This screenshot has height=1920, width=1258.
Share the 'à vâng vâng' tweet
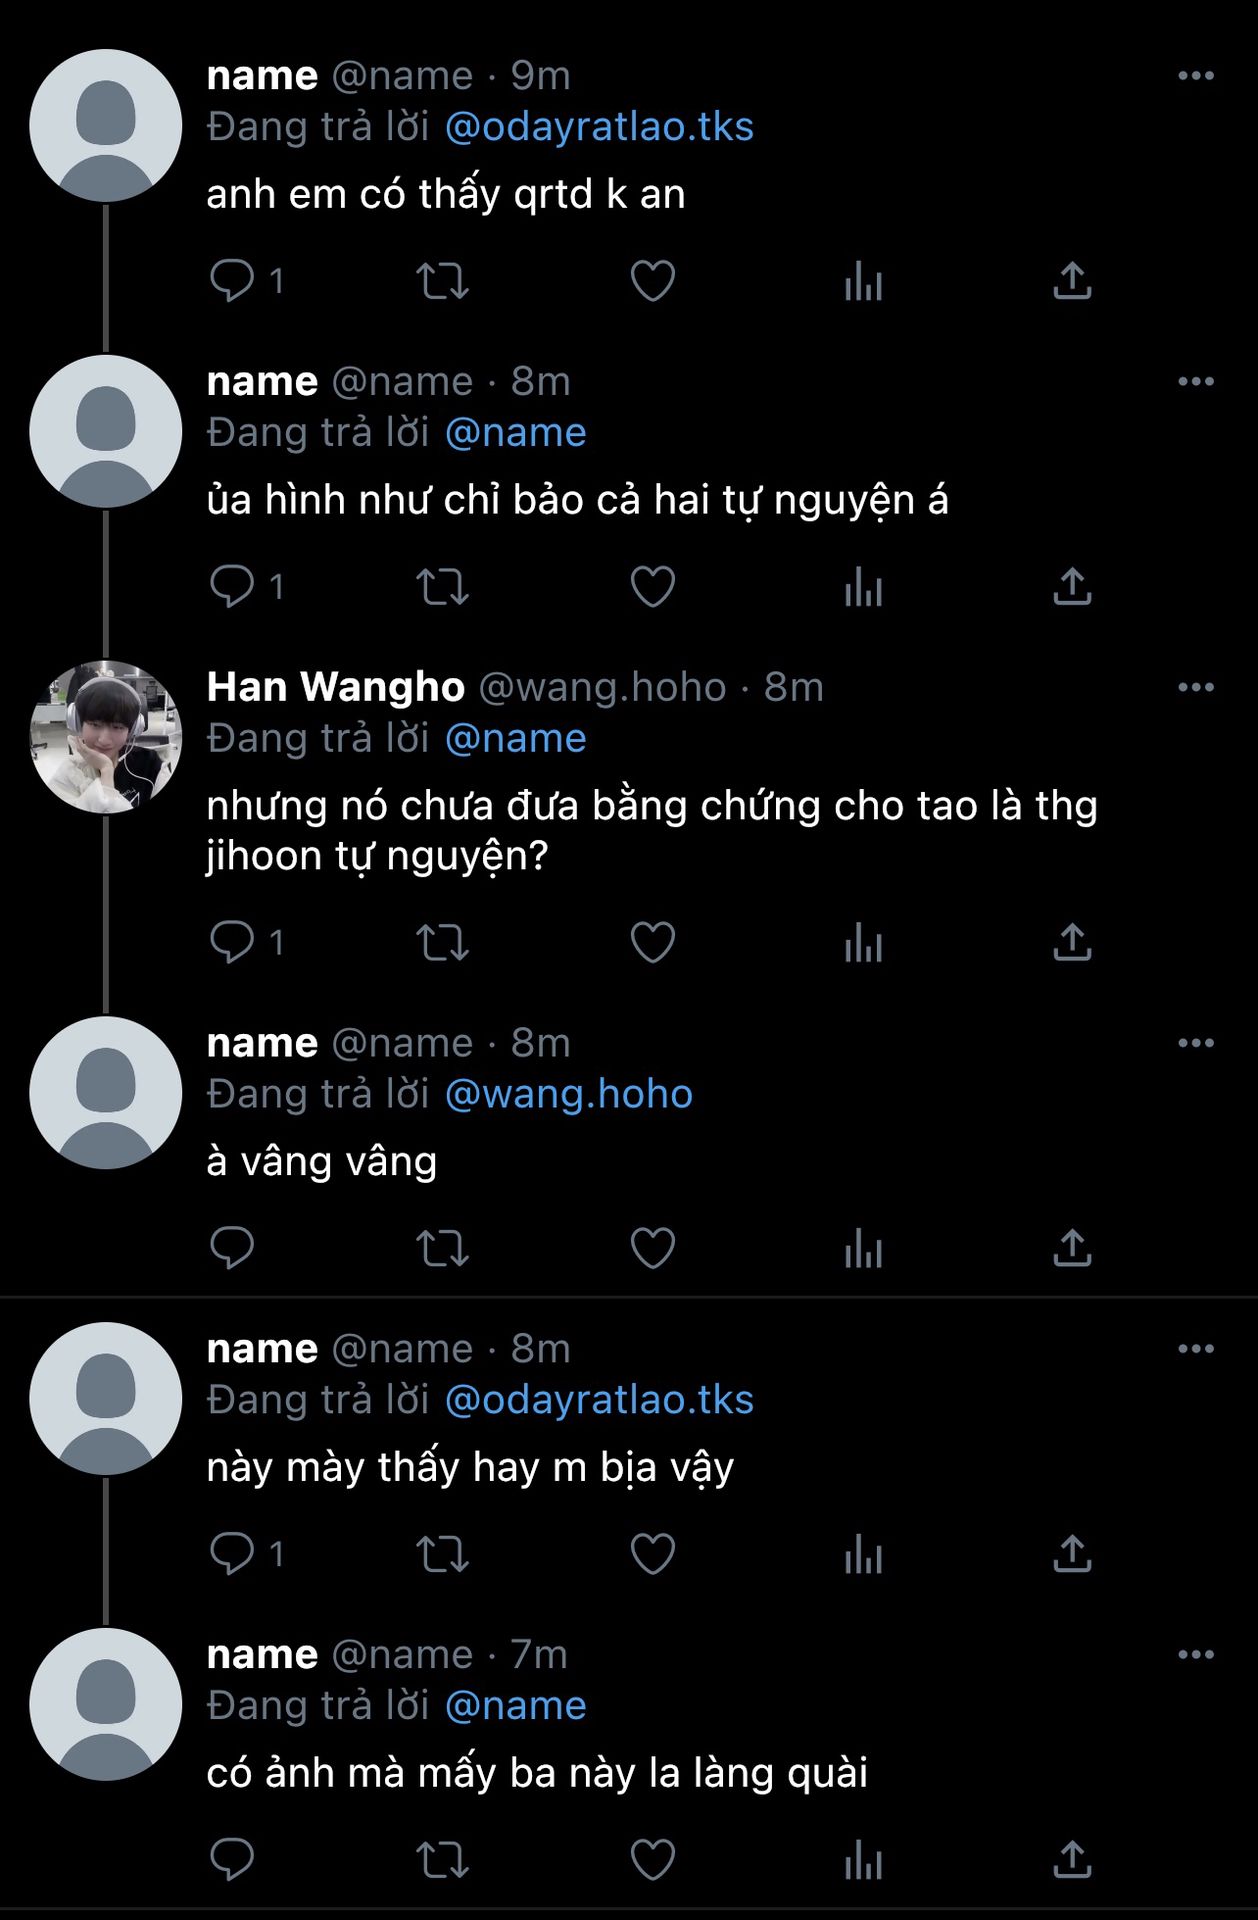[x=1072, y=1249]
